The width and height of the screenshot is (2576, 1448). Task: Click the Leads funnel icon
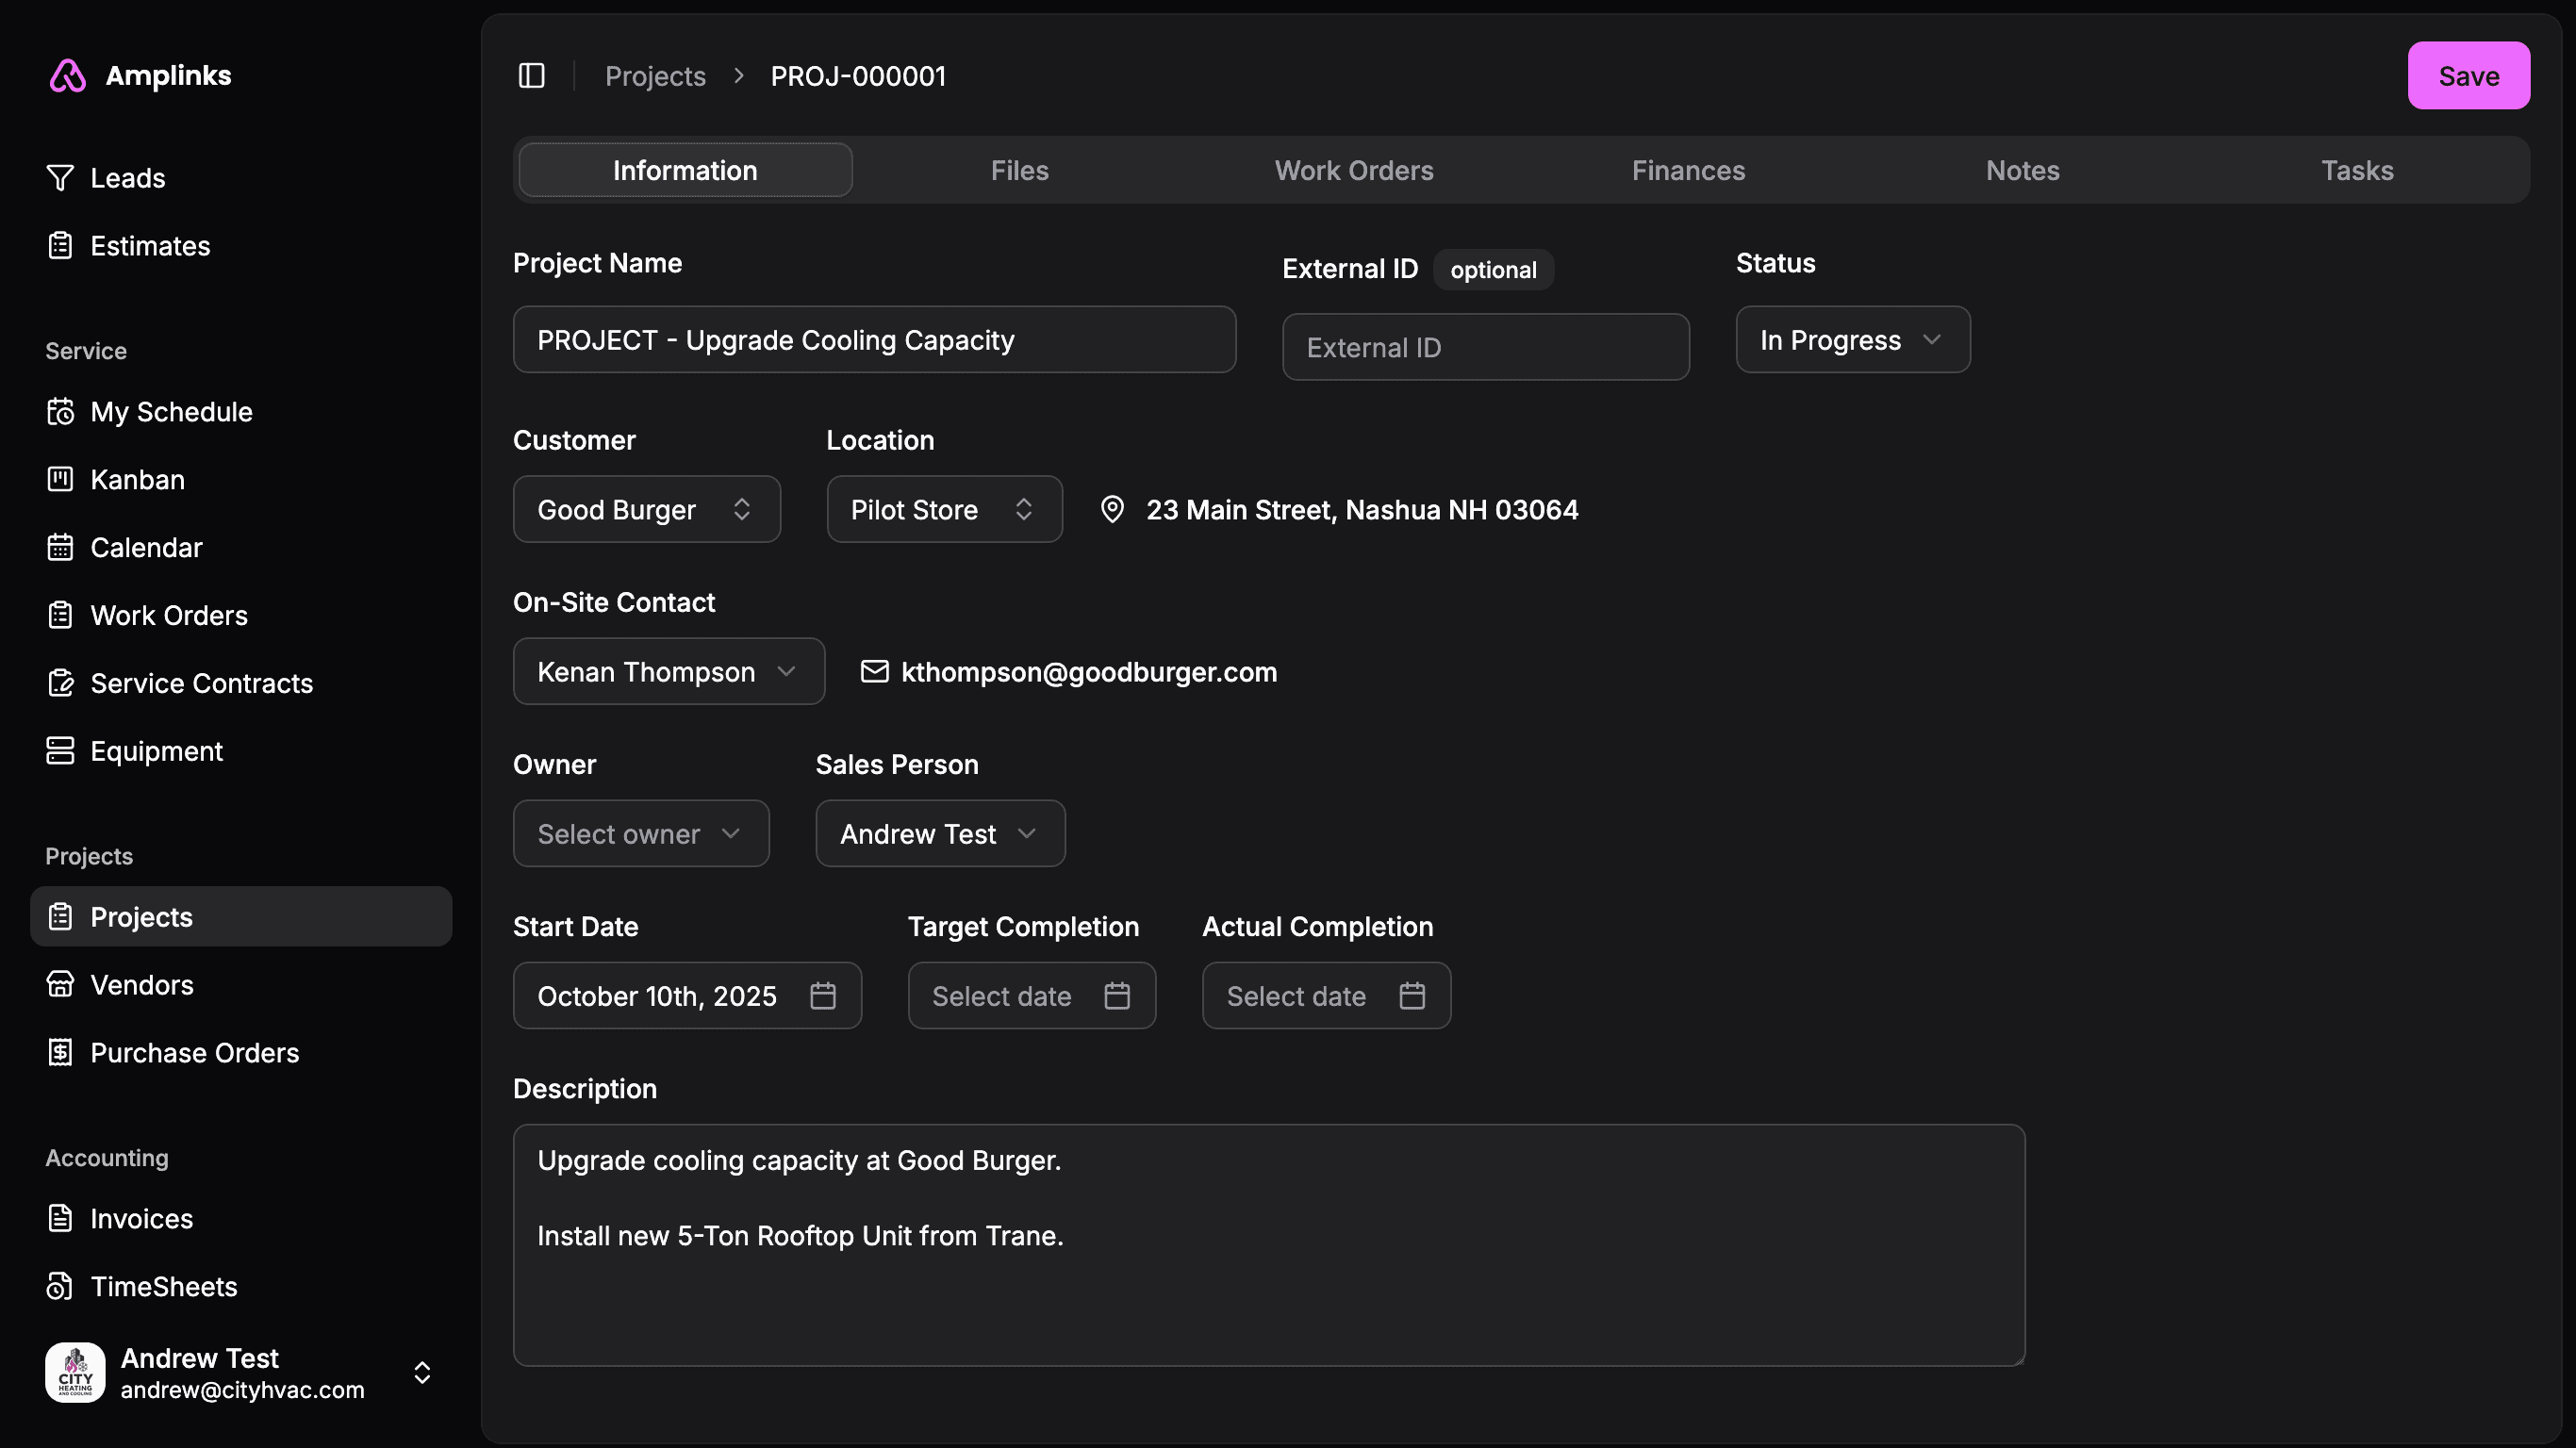pyautogui.click(x=60, y=178)
